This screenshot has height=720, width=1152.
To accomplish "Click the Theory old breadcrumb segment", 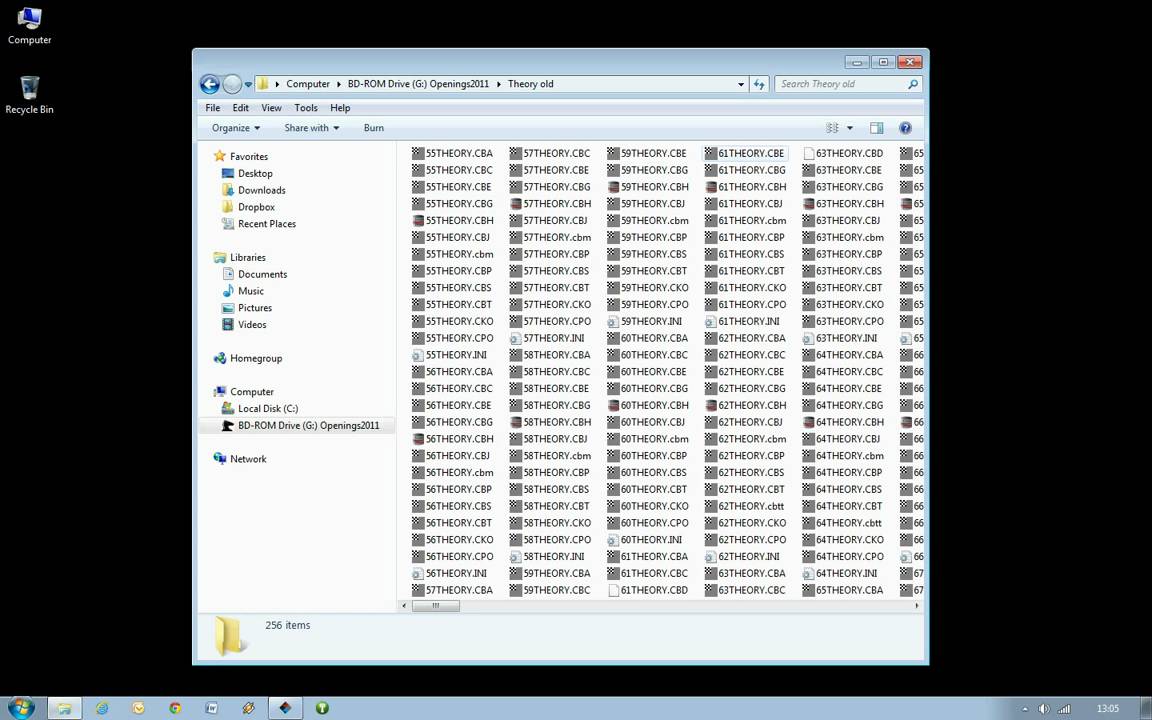I will [530, 84].
